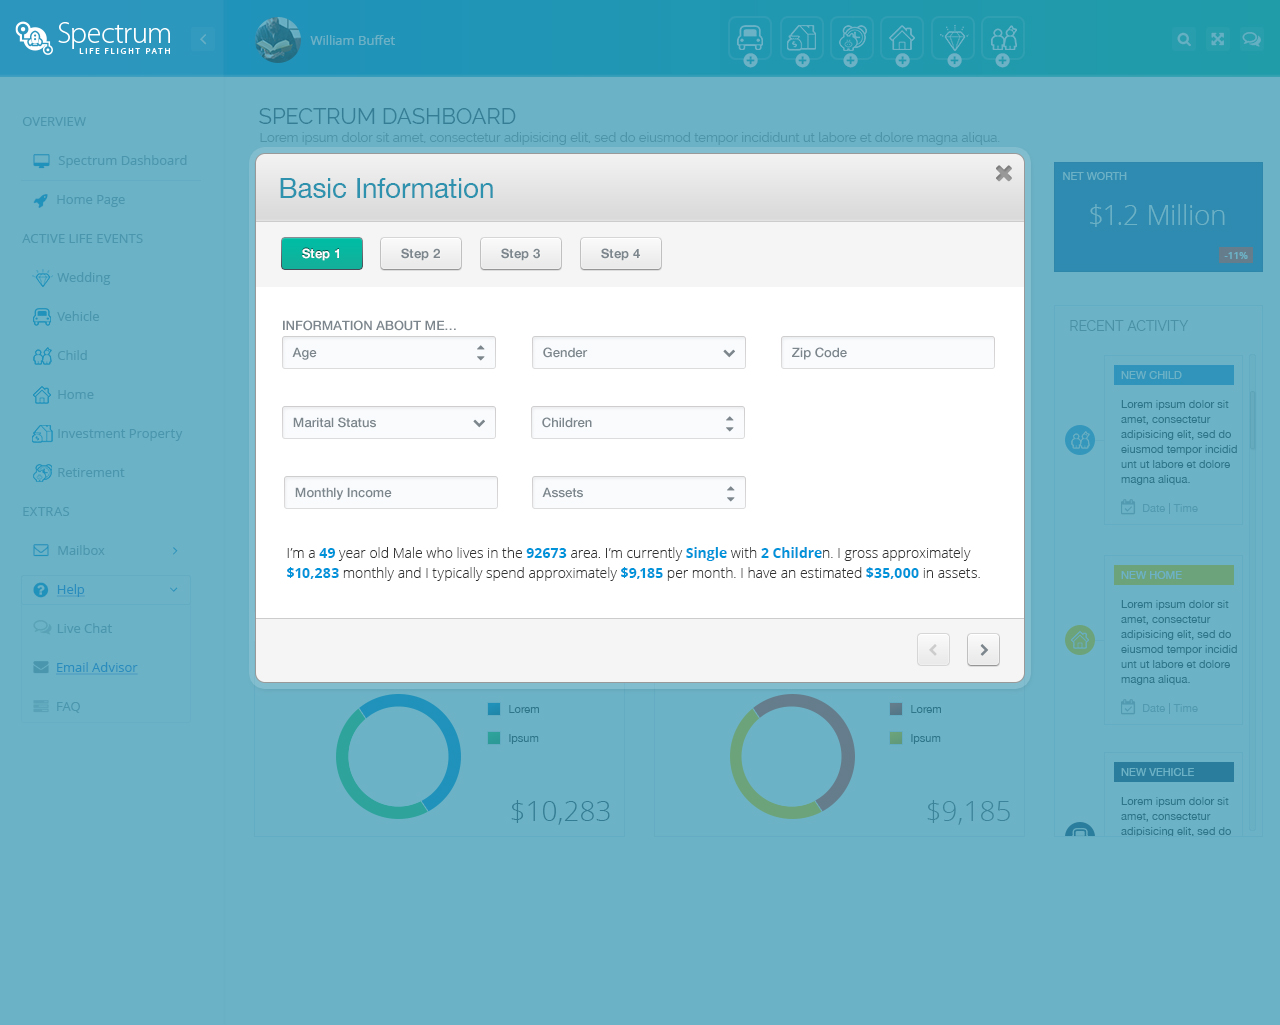
Task: Click the Monthly Income field
Action: 390,493
